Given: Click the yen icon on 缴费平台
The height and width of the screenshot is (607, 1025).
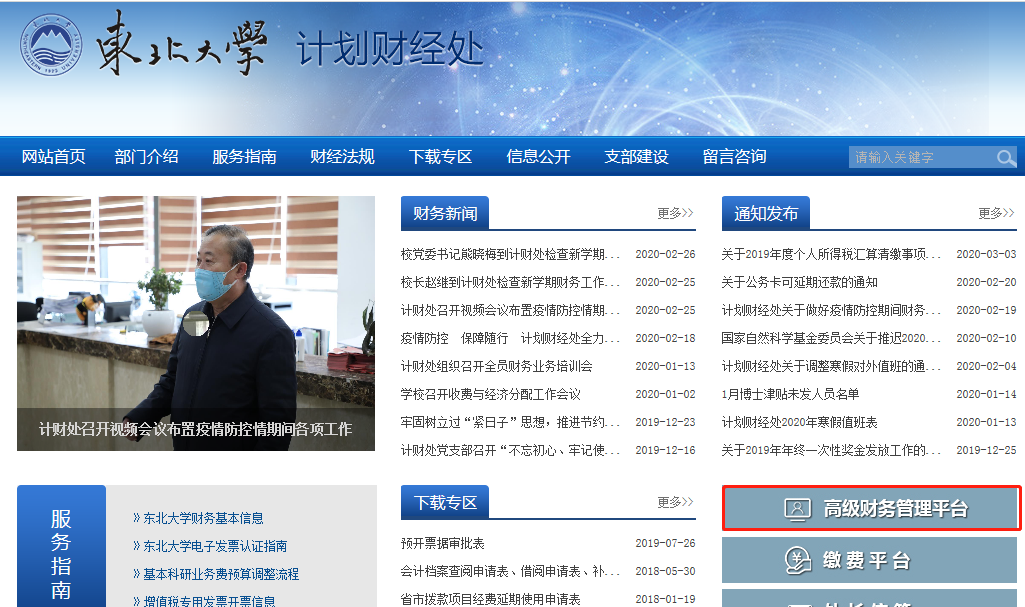Looking at the screenshot, I should pos(797,561).
